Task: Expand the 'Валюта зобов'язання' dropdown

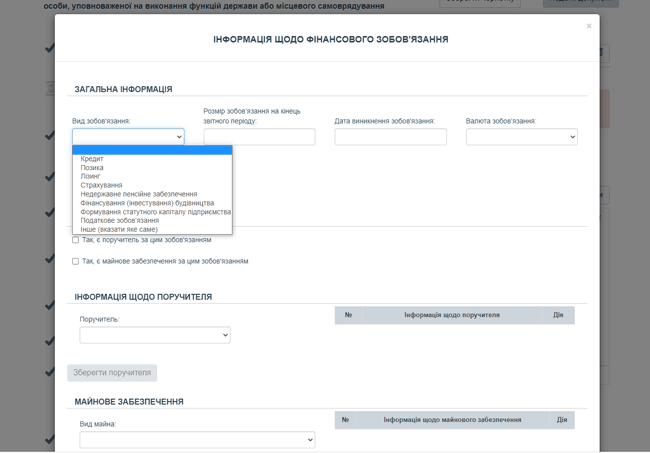Action: coord(521,137)
